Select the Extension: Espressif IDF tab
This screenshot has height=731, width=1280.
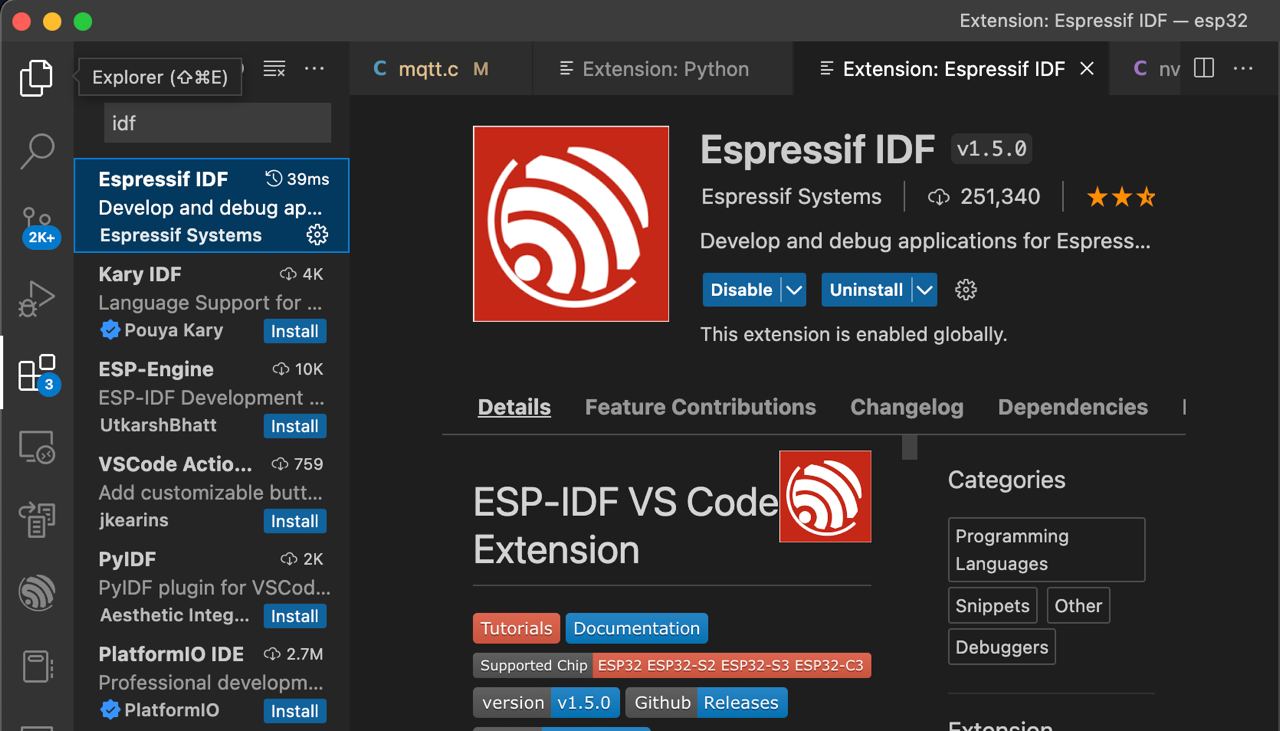click(953, 69)
